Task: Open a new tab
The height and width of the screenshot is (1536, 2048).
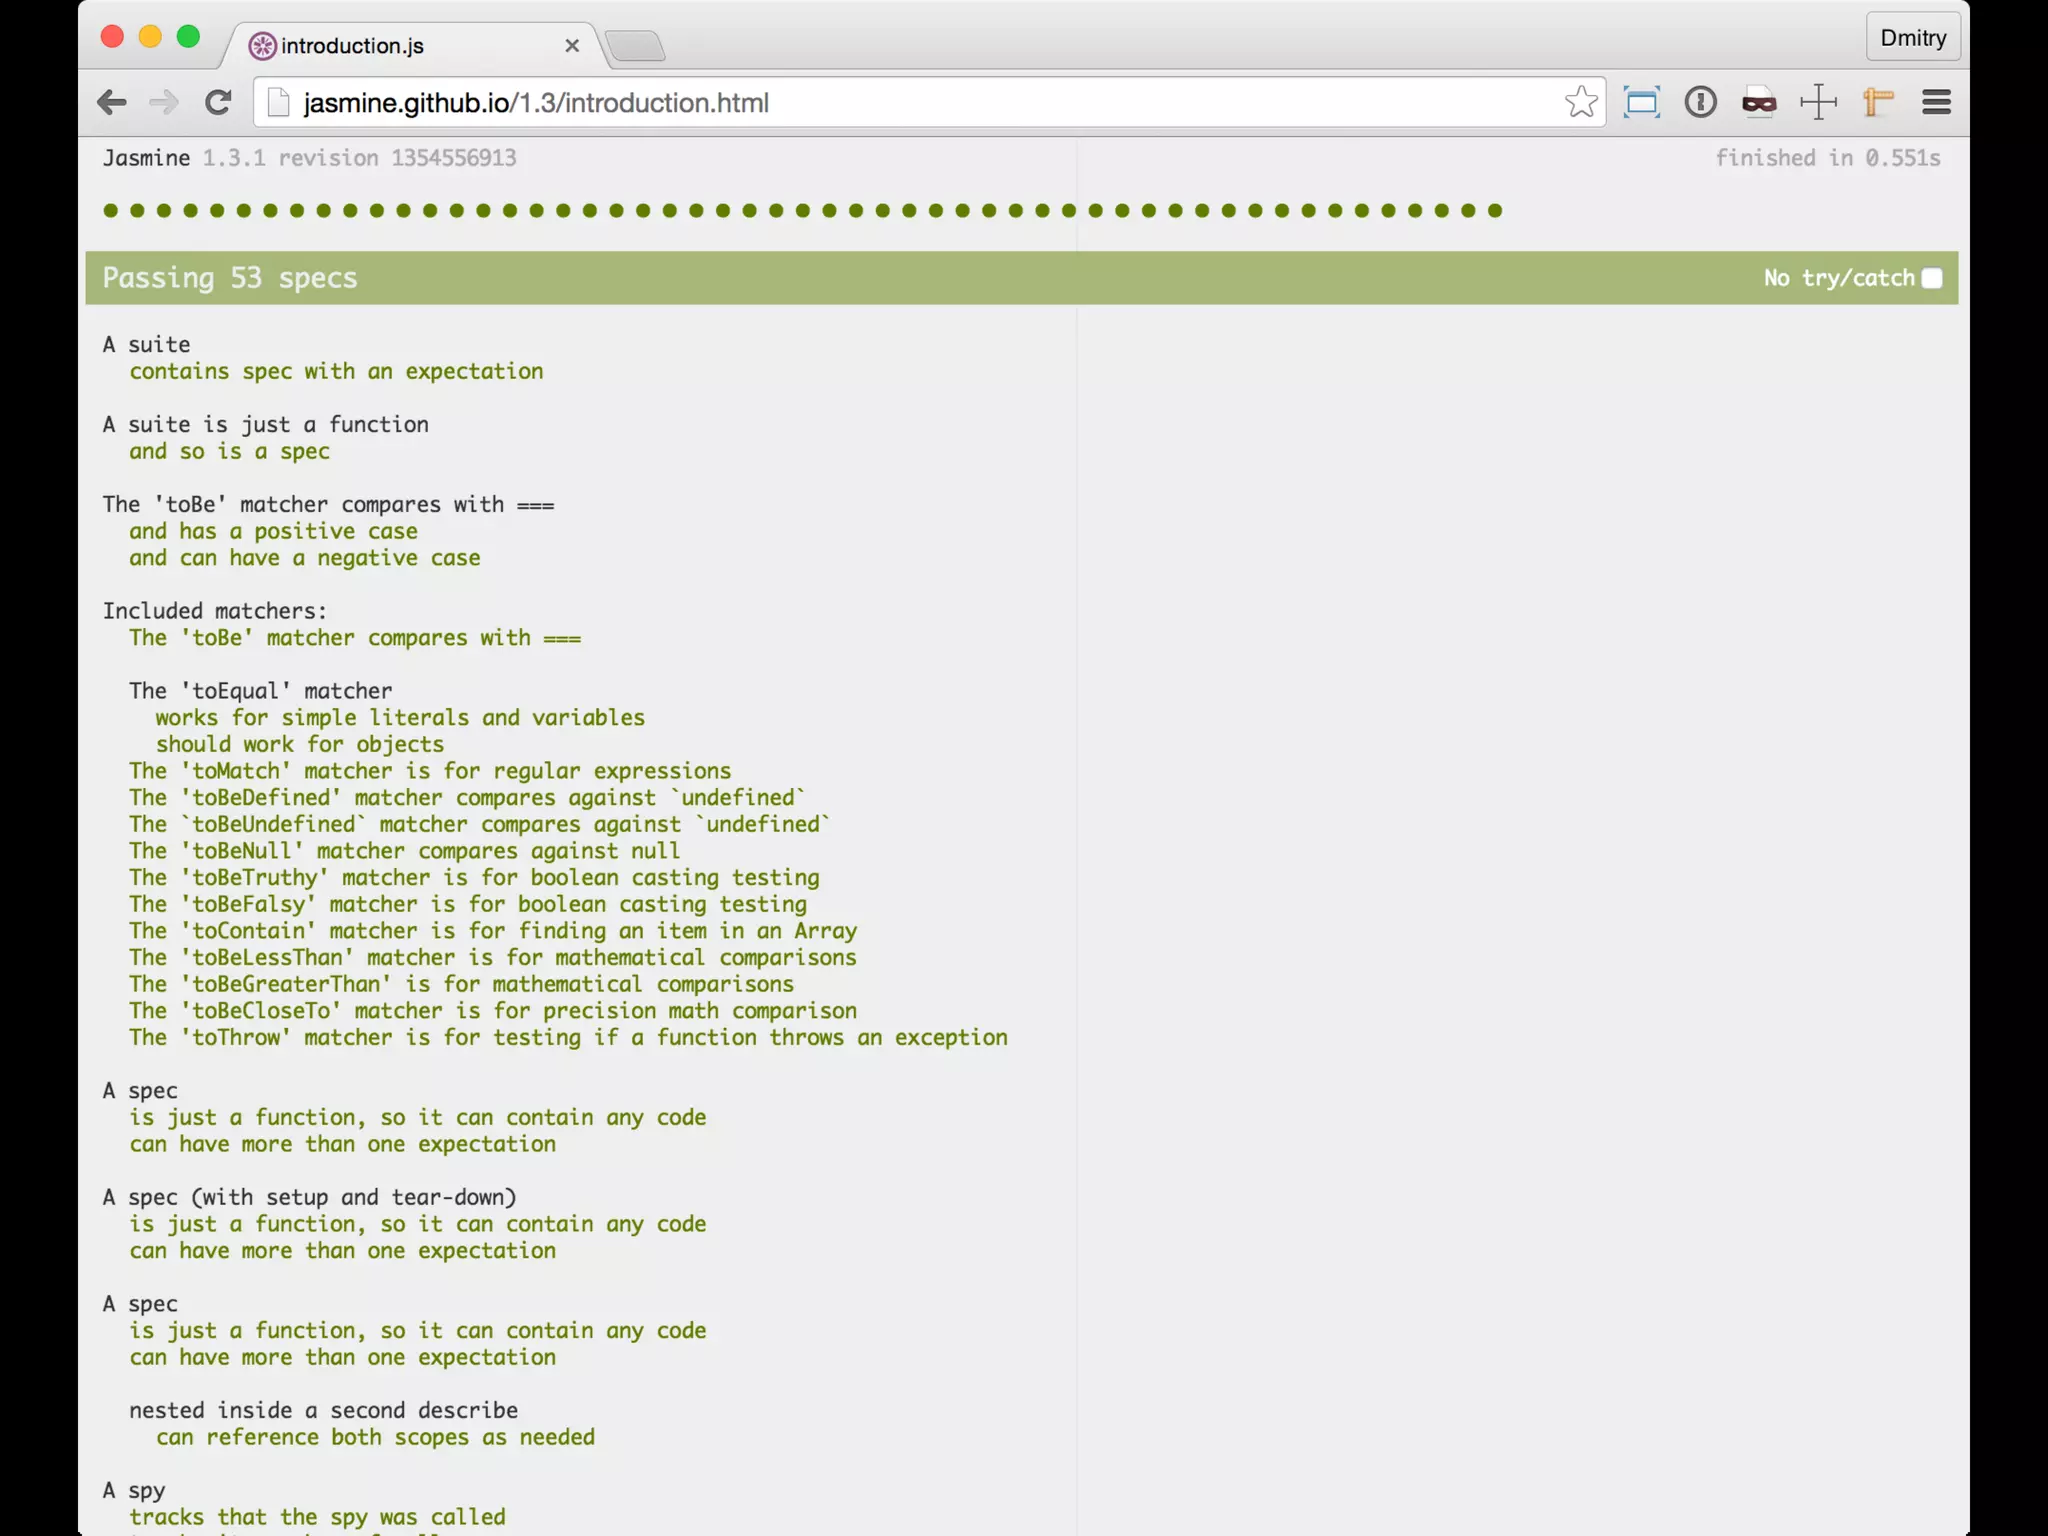Action: coord(635,46)
